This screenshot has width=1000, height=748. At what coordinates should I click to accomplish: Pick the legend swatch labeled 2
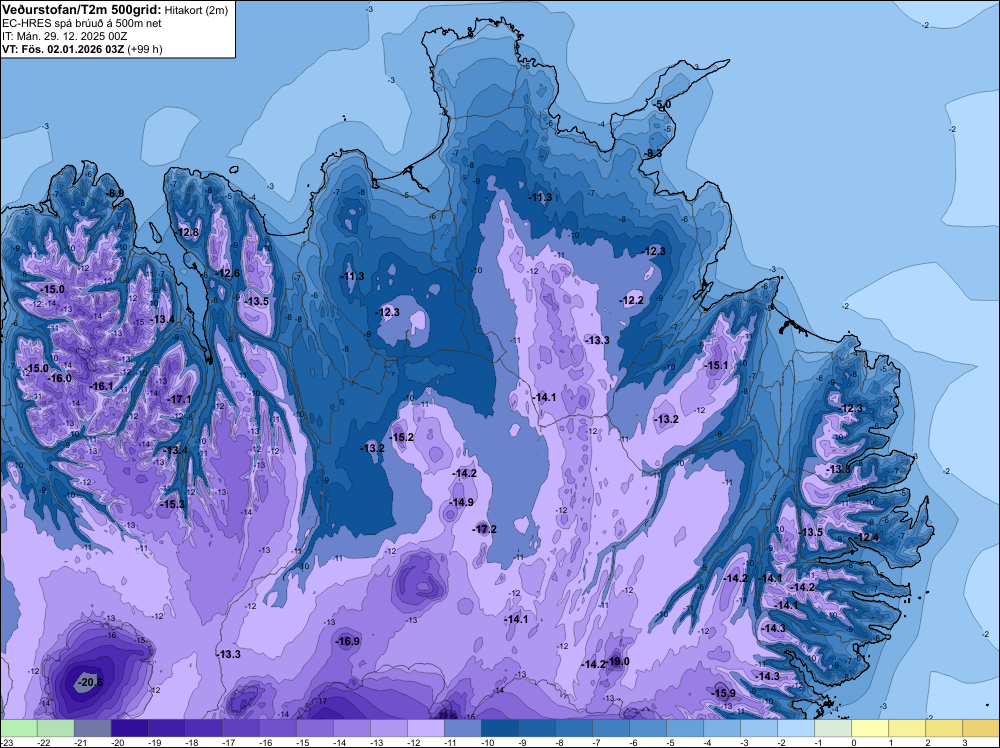click(x=943, y=728)
